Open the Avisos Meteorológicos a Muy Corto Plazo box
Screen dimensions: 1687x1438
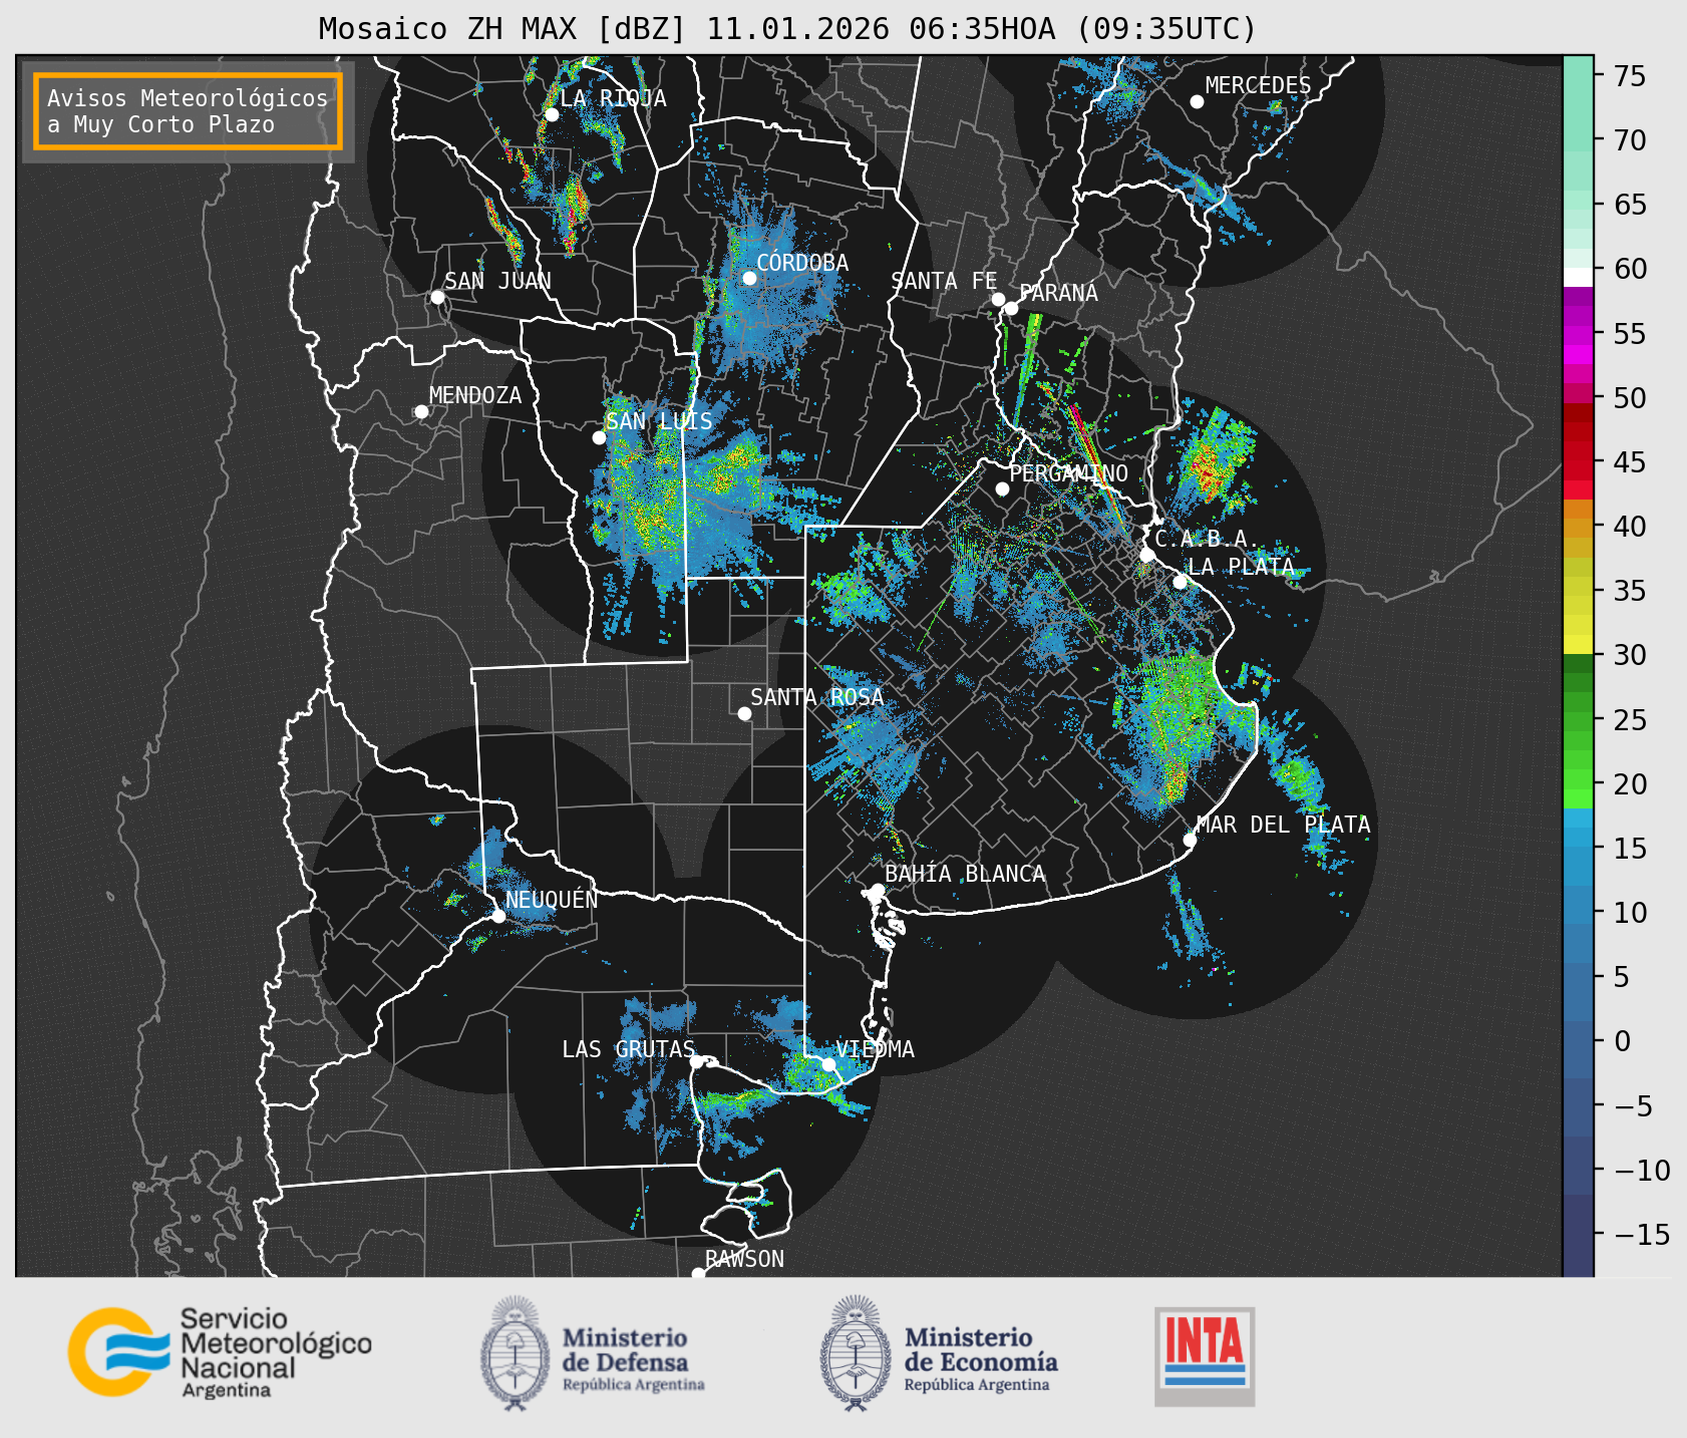[x=188, y=111]
